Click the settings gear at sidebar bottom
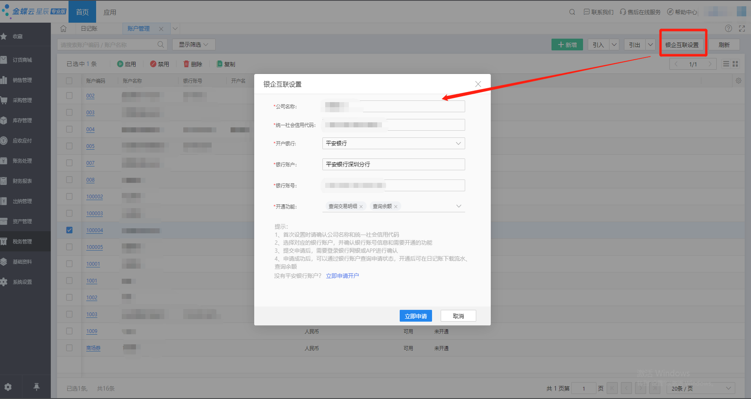The width and height of the screenshot is (753, 399). click(8, 387)
